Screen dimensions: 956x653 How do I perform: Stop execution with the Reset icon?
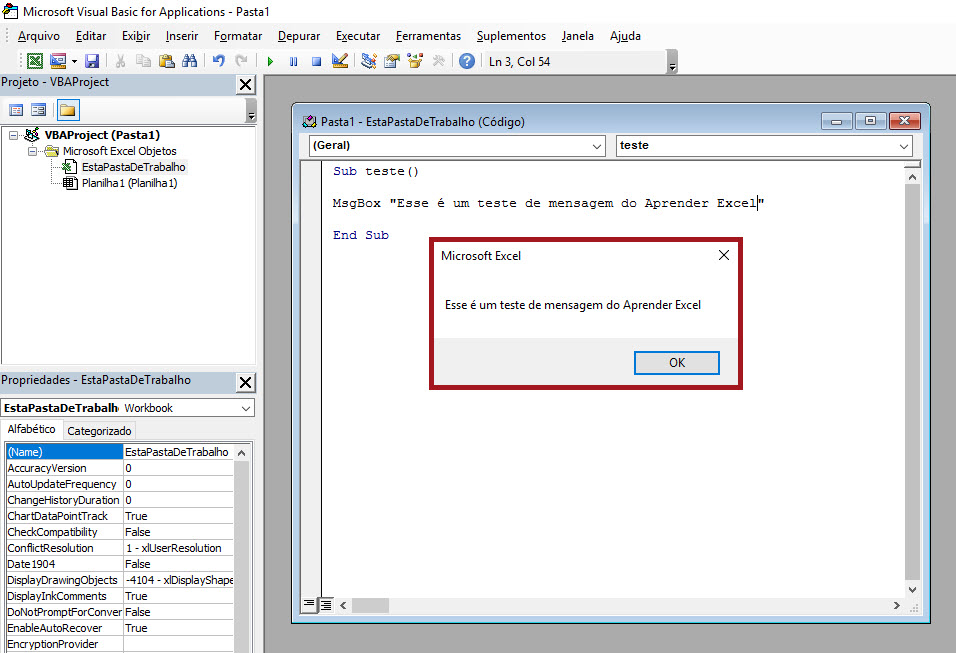pyautogui.click(x=316, y=61)
